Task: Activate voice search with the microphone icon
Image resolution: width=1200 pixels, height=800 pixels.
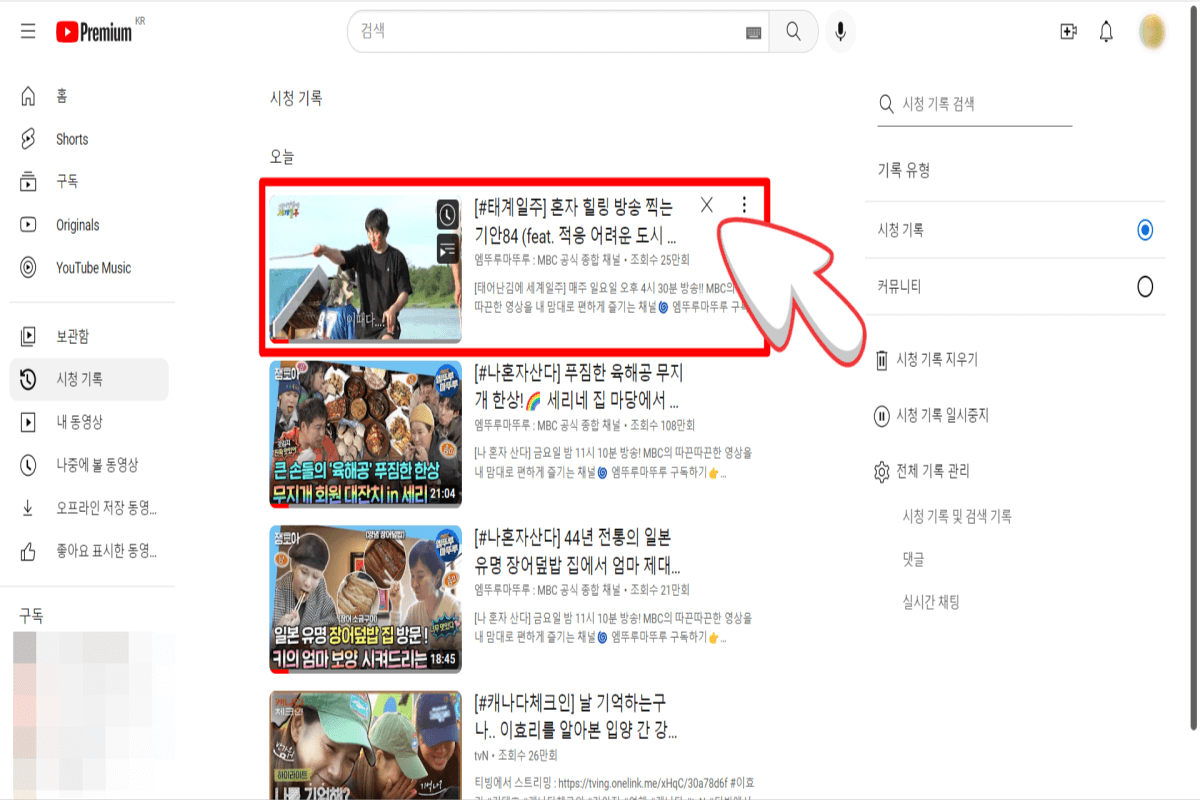Action: click(x=840, y=31)
